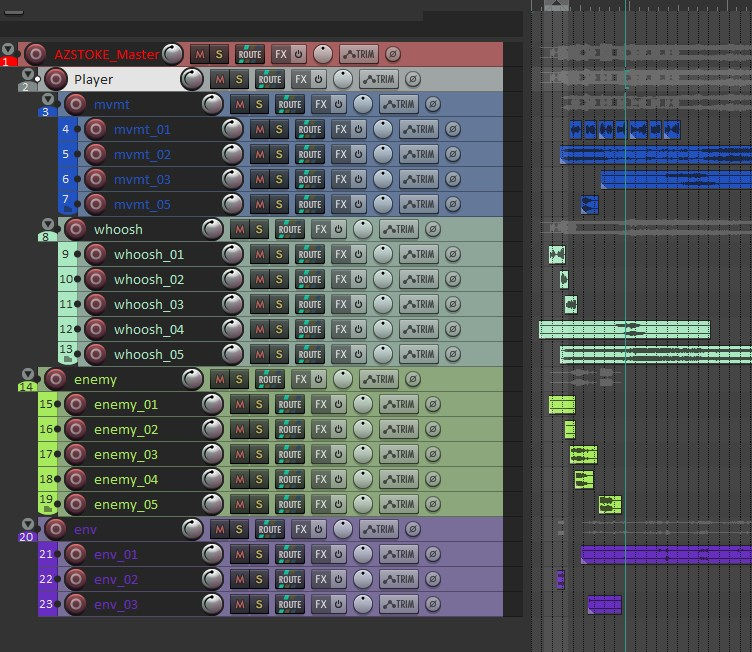Image resolution: width=752 pixels, height=652 pixels.
Task: Arm record on mvmt_01 track
Action: [x=95, y=129]
